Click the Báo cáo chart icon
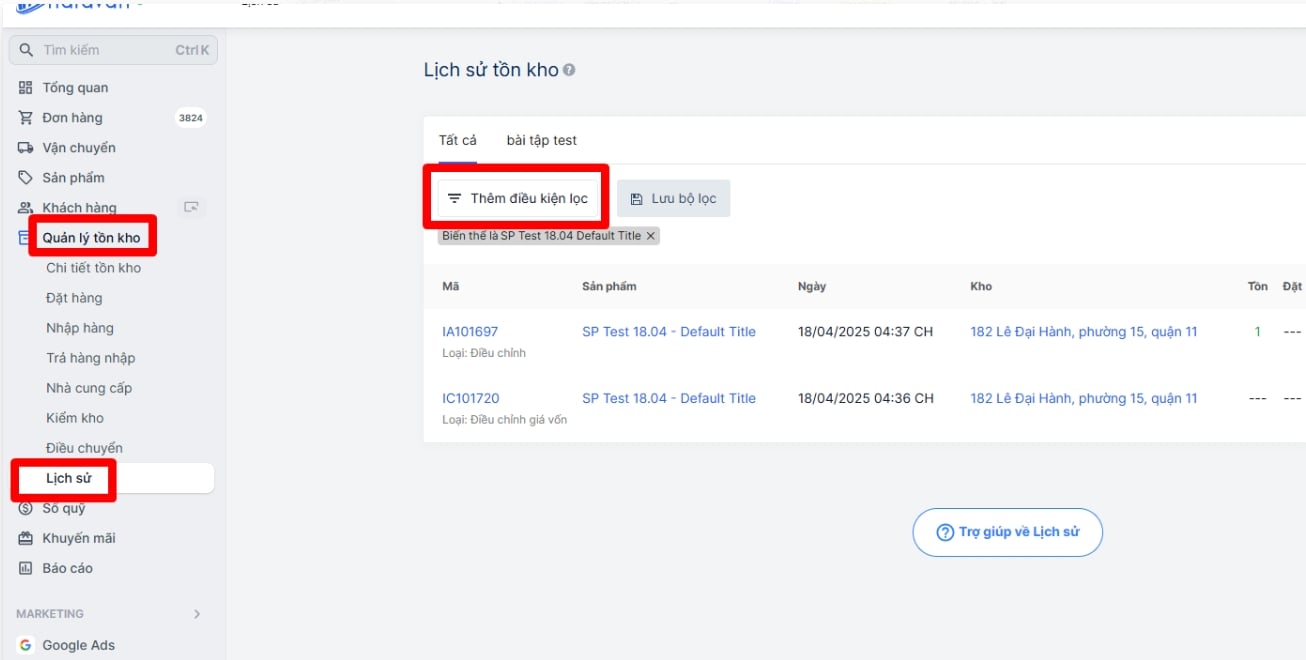 coord(26,568)
